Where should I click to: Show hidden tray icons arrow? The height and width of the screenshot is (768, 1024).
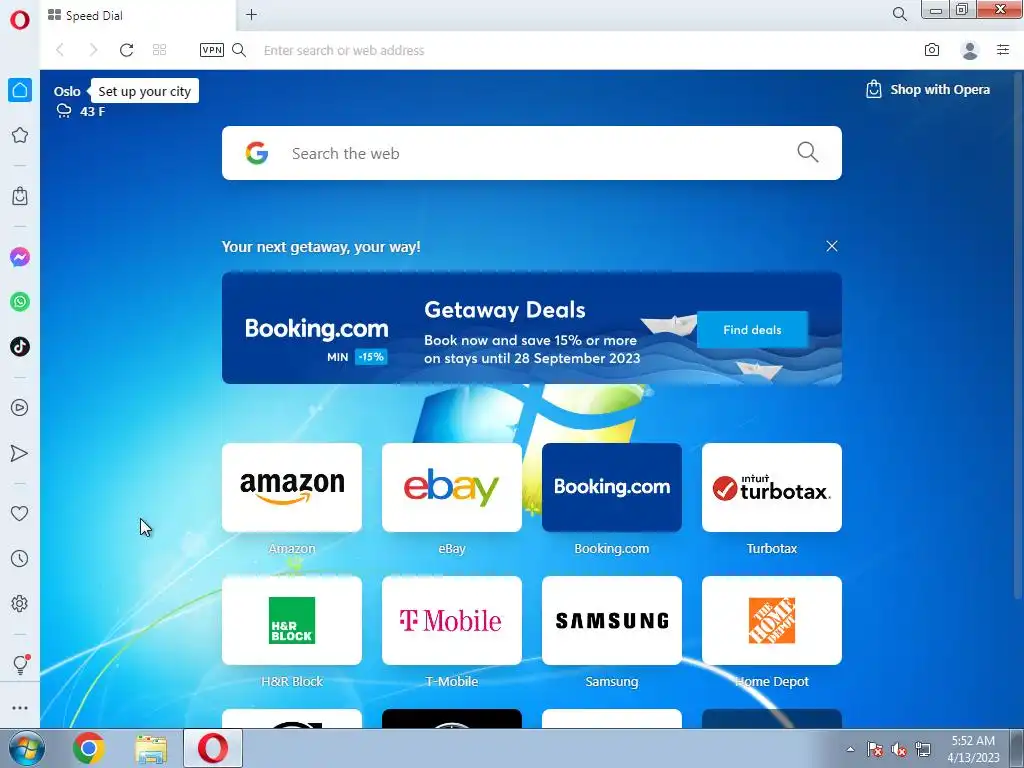[850, 749]
